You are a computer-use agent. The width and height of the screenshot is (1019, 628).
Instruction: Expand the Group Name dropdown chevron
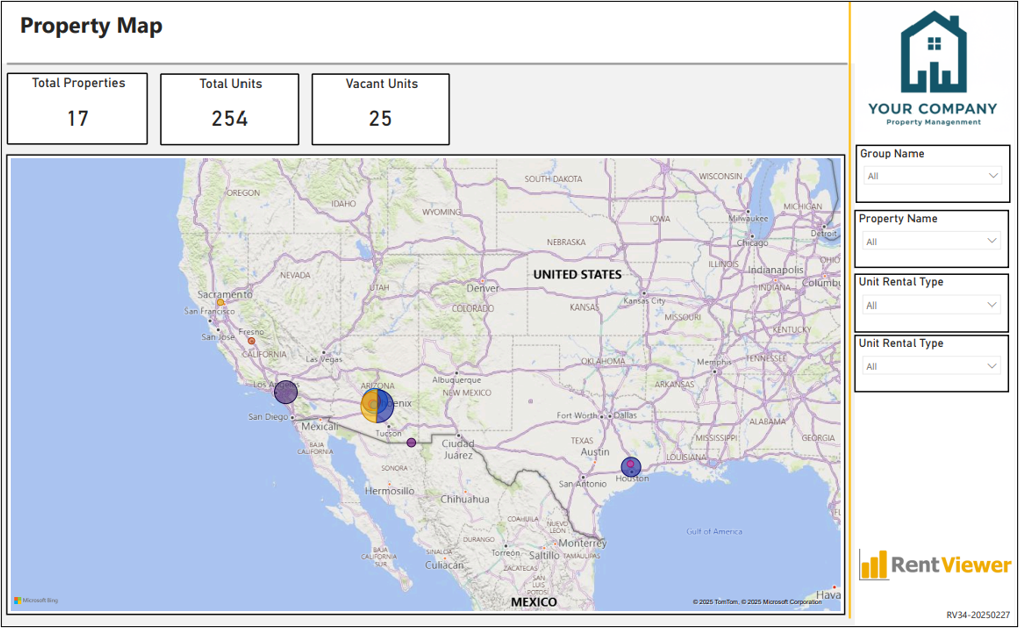coord(993,176)
